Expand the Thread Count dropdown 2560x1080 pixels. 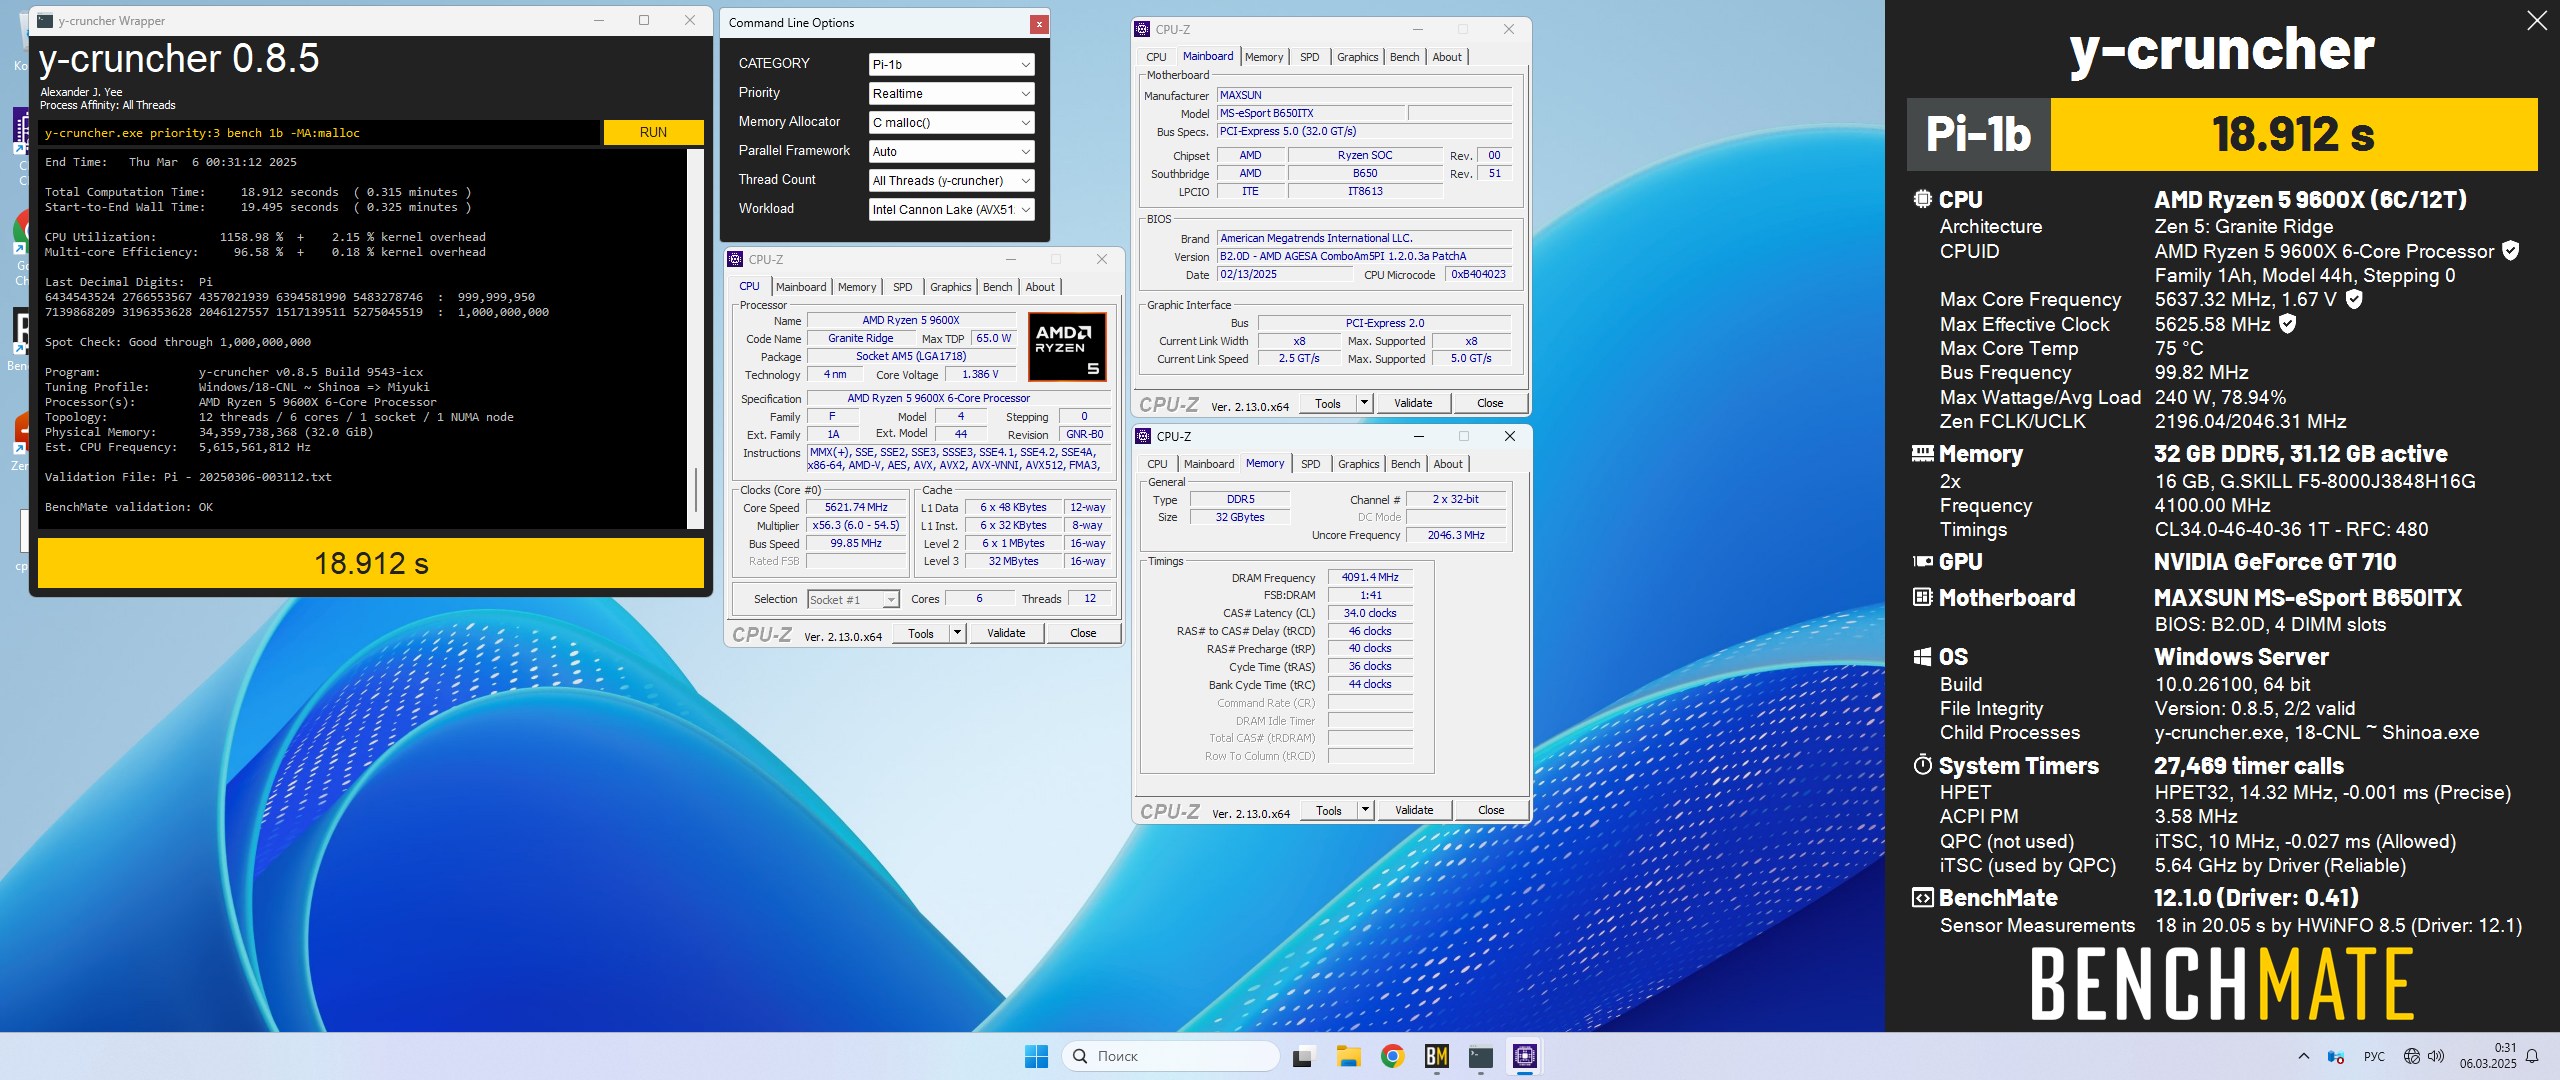pos(951,180)
